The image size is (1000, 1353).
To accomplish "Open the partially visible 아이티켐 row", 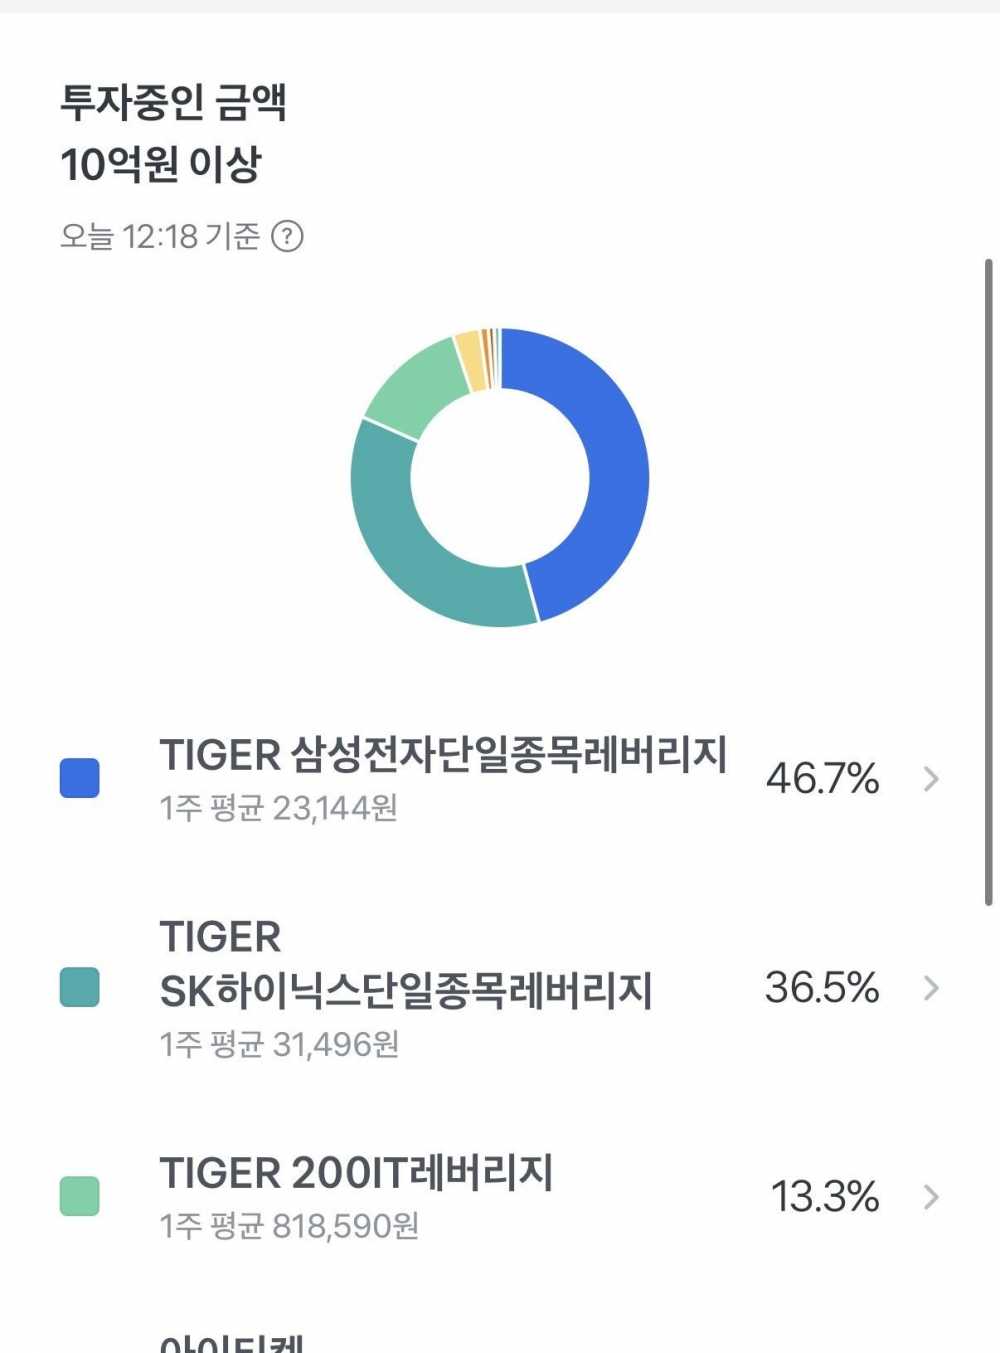I will (x=500, y=1340).
